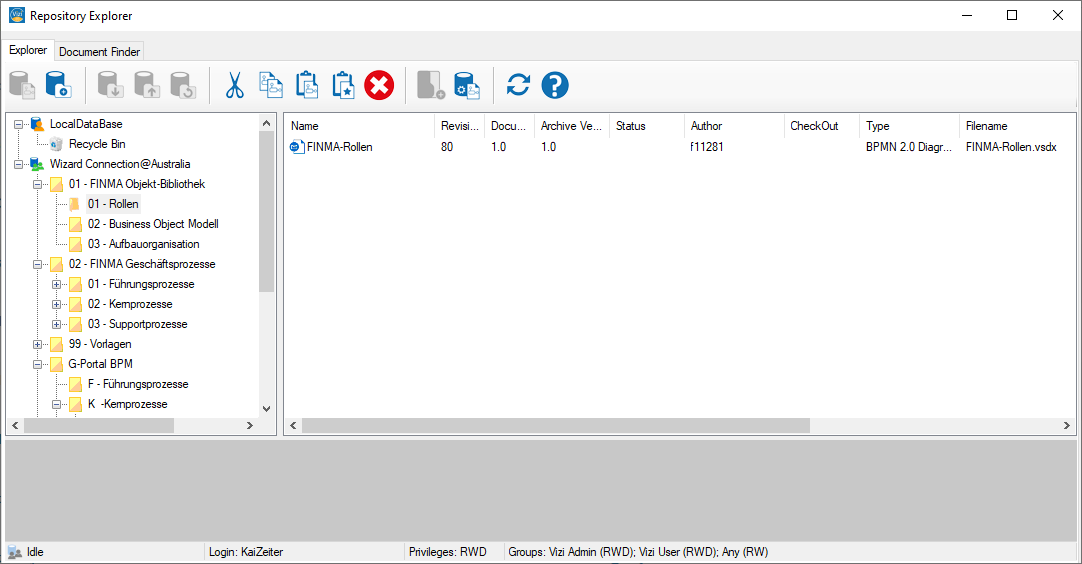Click the tree panel vertical scrollbar thumb

pos(266,211)
